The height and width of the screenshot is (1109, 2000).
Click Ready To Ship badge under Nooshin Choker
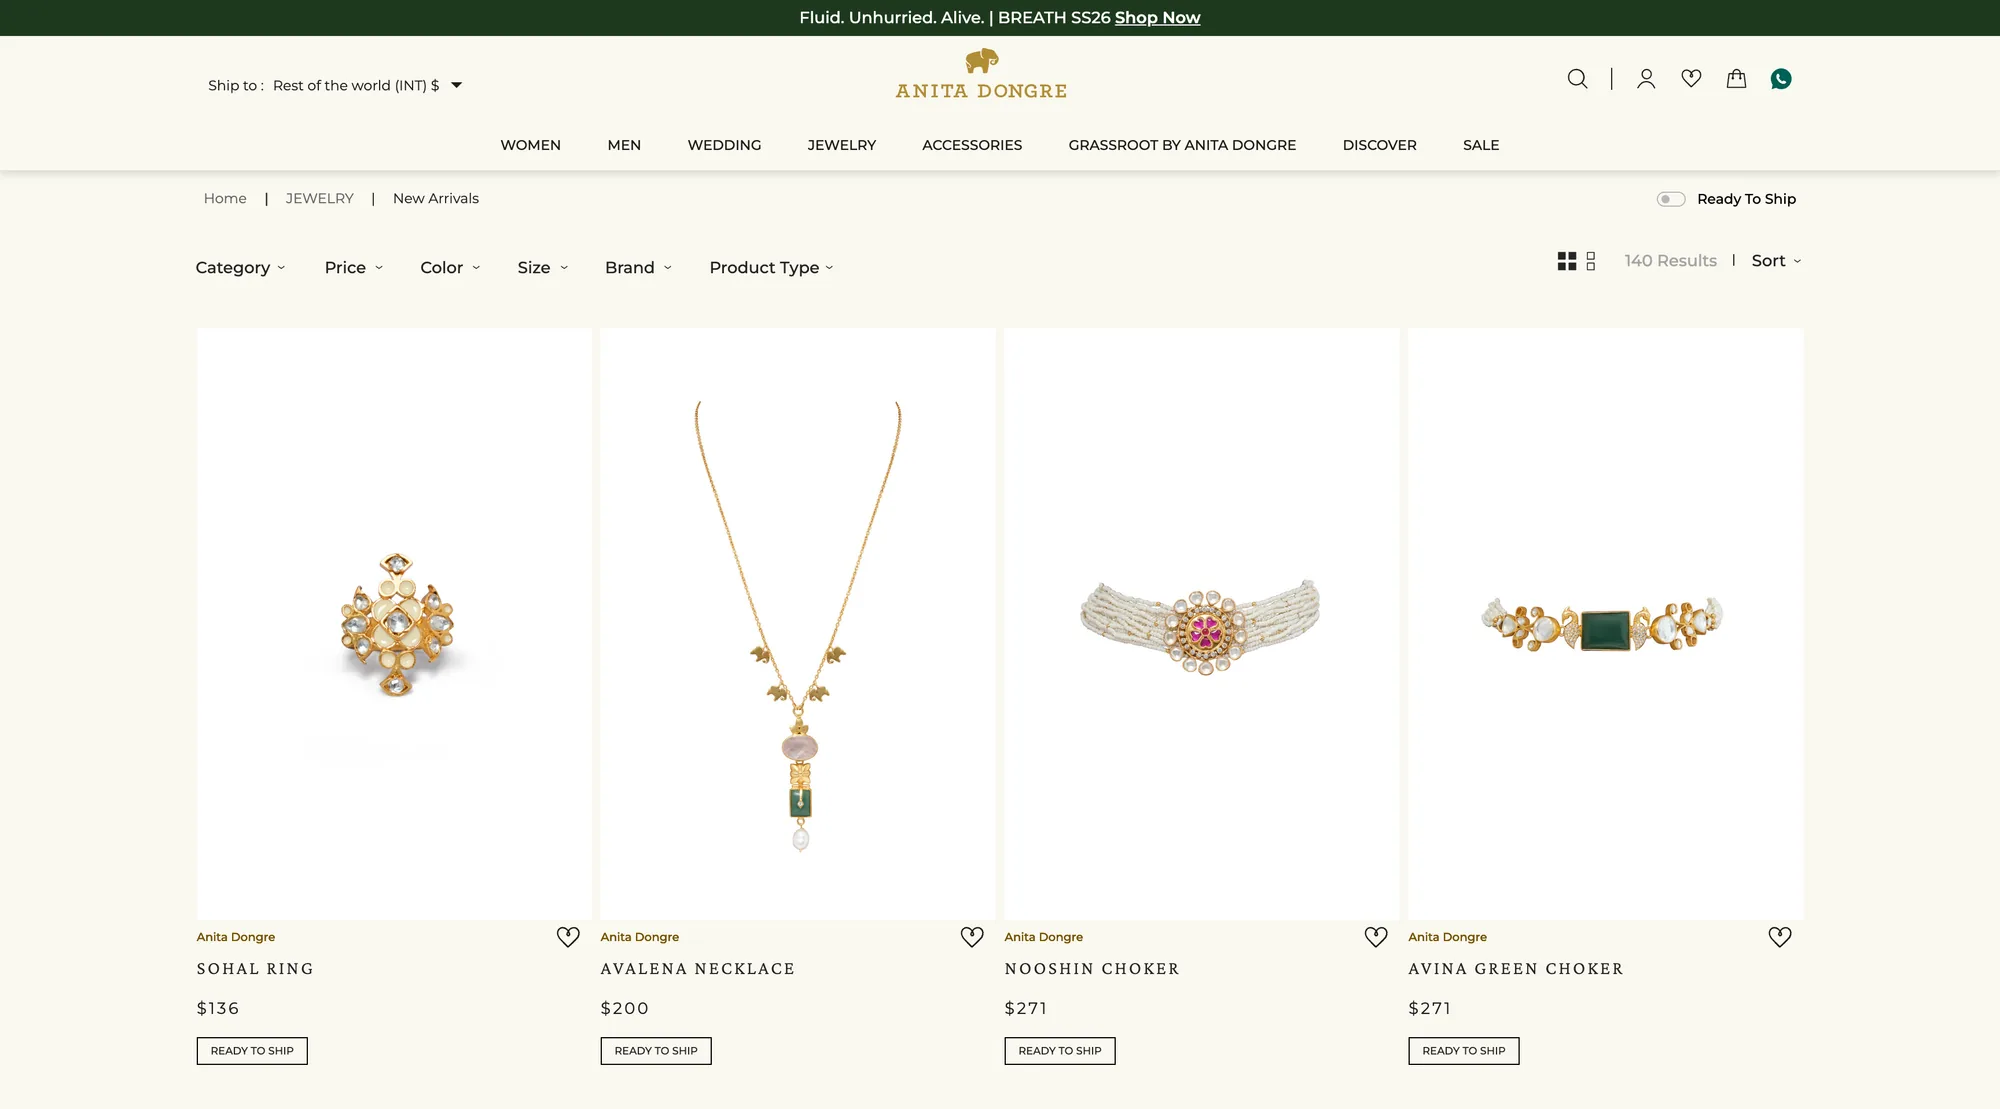1060,1051
